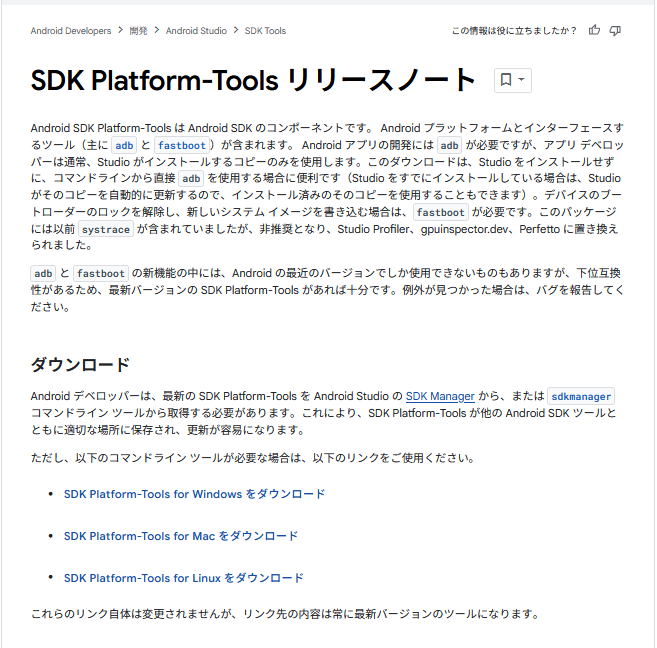Open the blue fastboot link in first paragraph
Screen dimensions: 657x648
[181, 145]
